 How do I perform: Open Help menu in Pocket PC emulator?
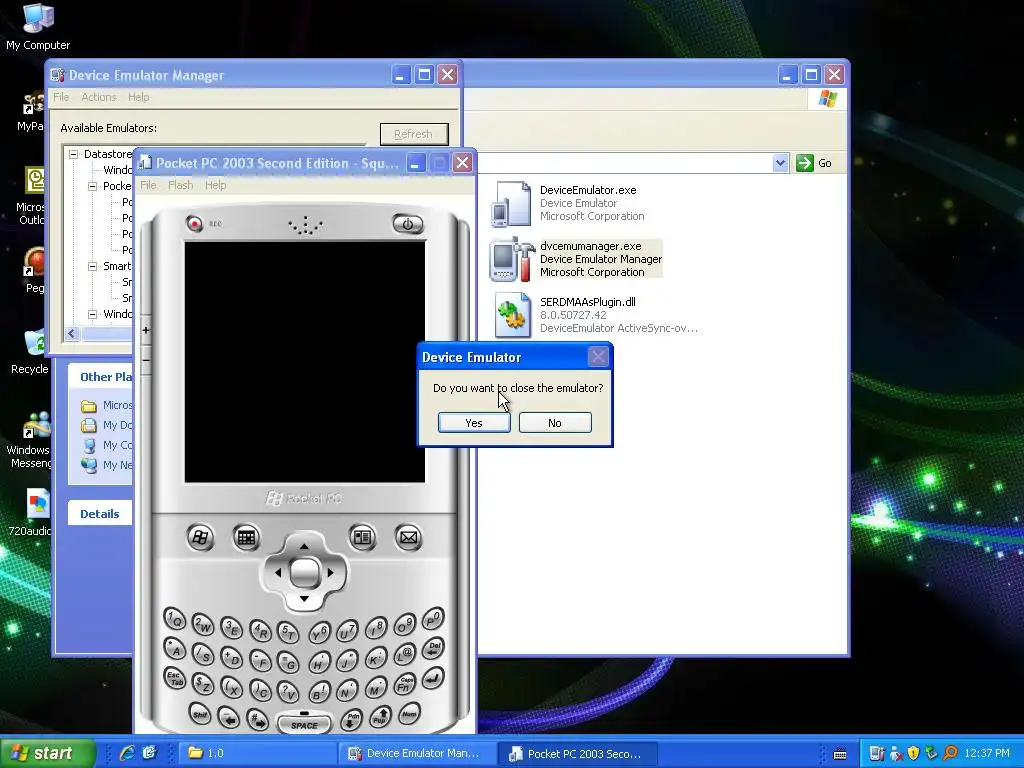pos(216,185)
